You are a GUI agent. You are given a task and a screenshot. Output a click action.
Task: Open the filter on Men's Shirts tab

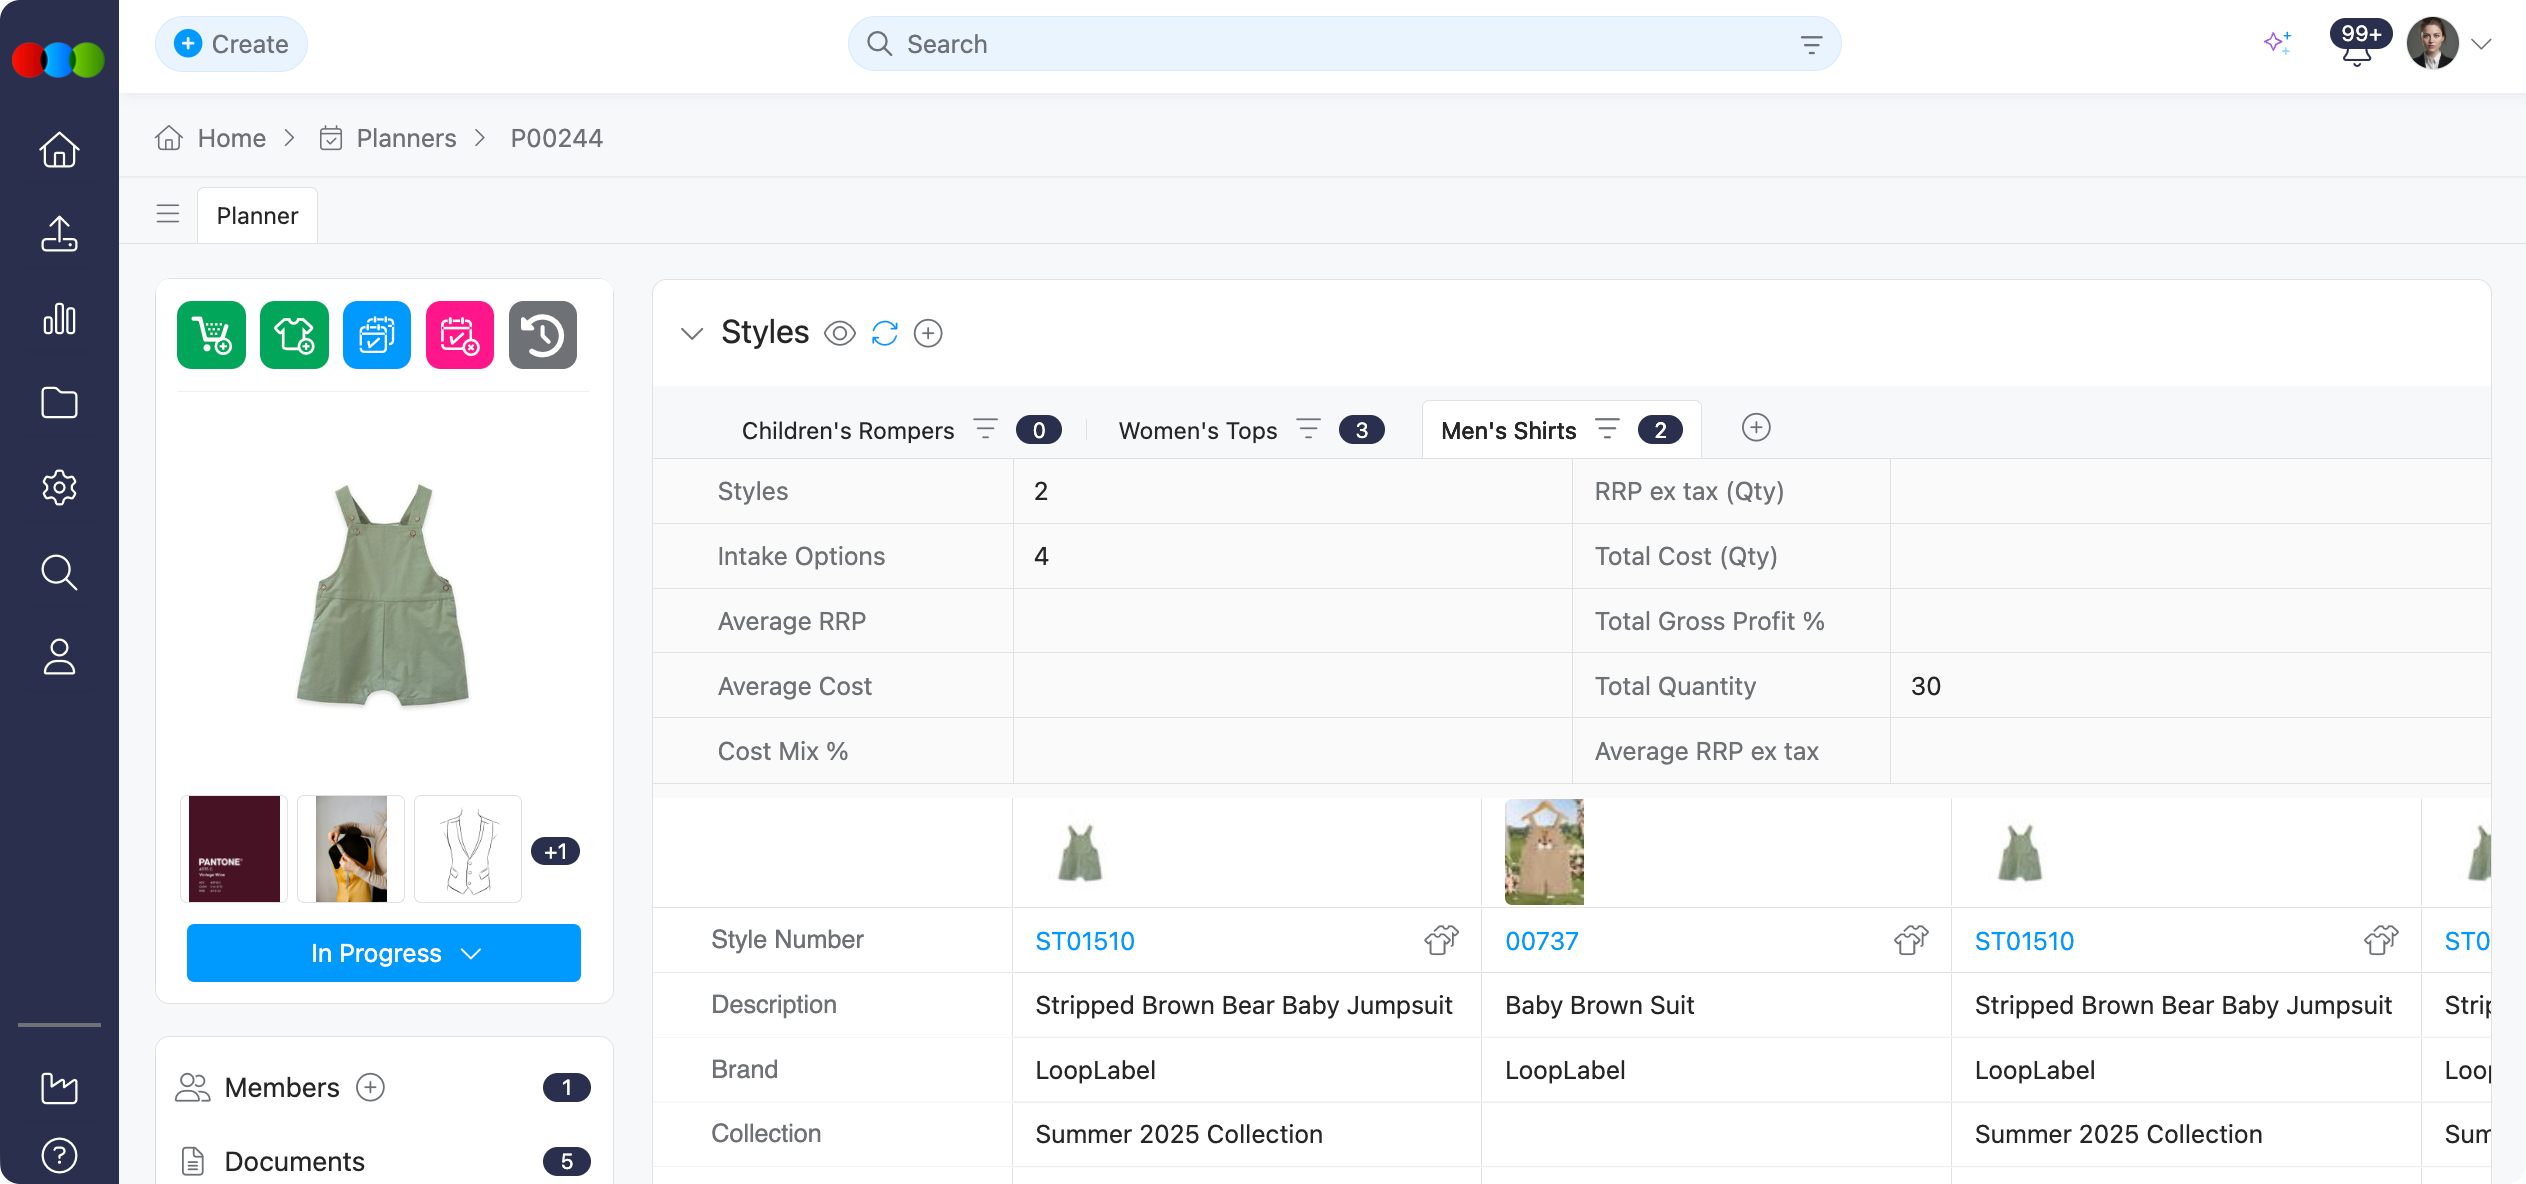tap(1607, 429)
